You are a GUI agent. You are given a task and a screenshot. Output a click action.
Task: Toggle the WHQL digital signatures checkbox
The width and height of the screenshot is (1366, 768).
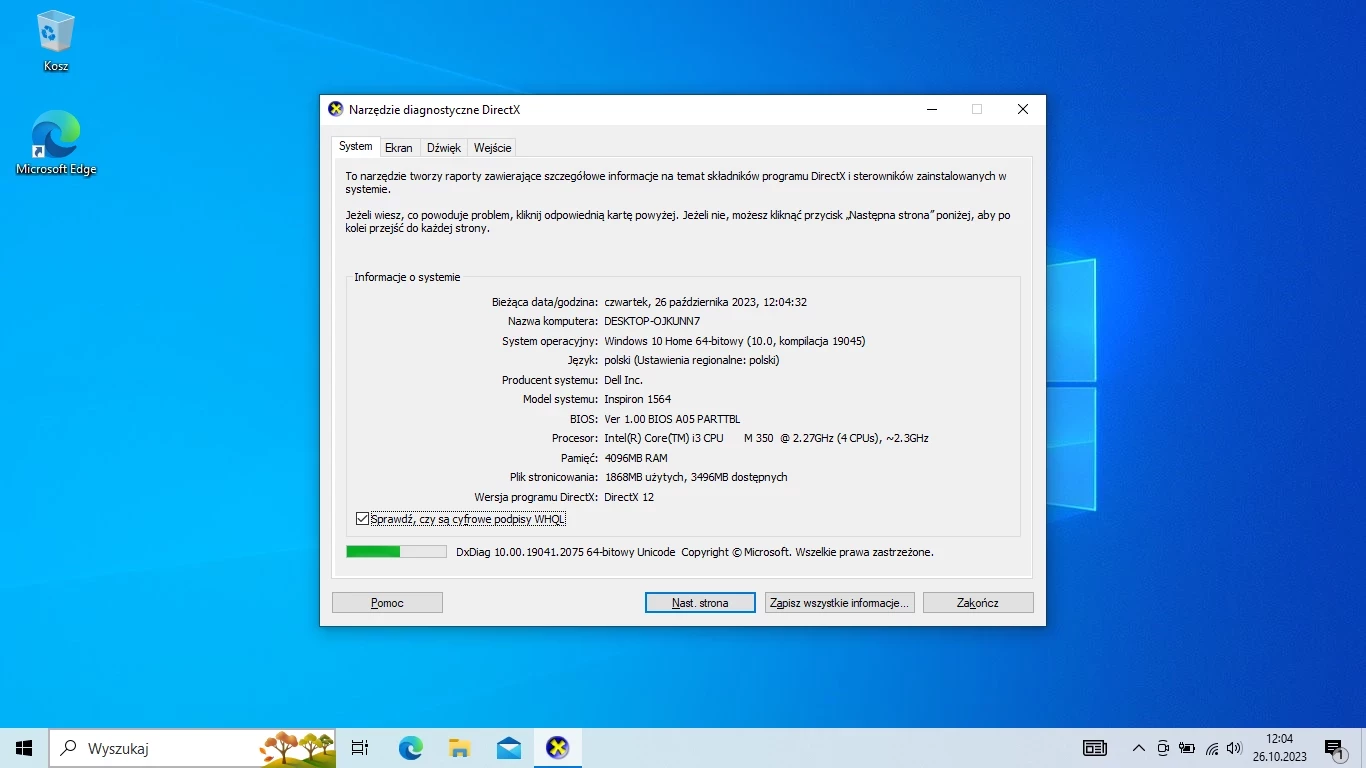coord(362,518)
